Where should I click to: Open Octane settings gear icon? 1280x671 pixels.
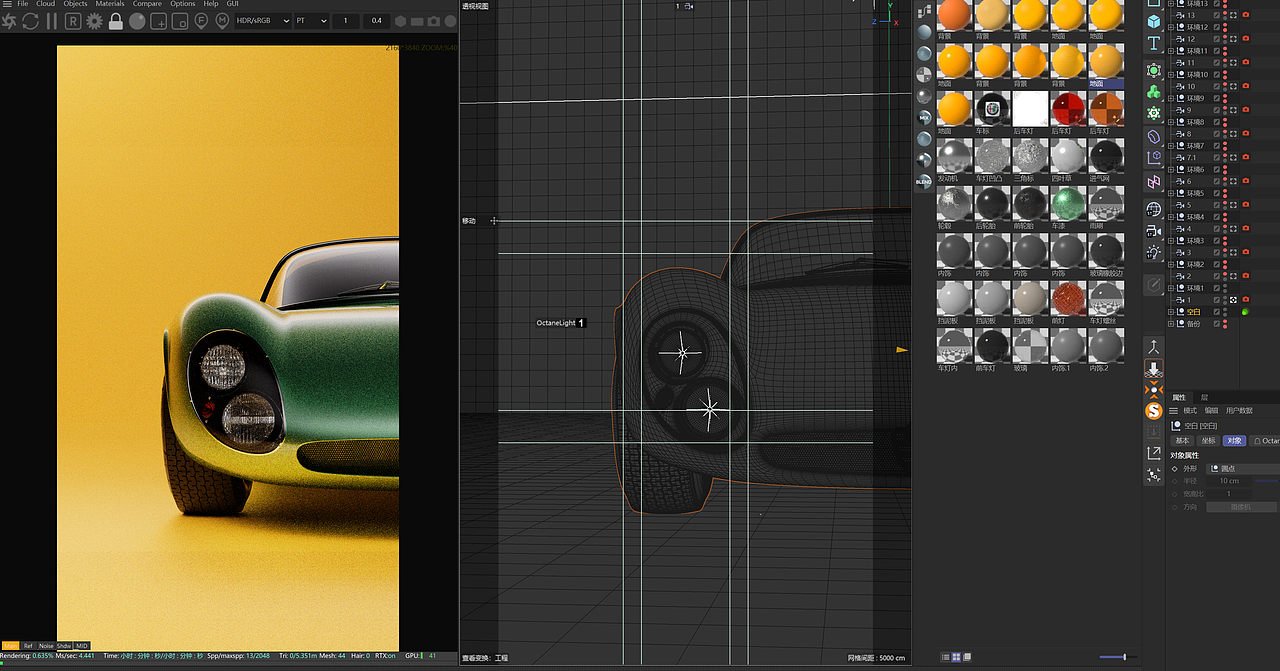coord(95,21)
